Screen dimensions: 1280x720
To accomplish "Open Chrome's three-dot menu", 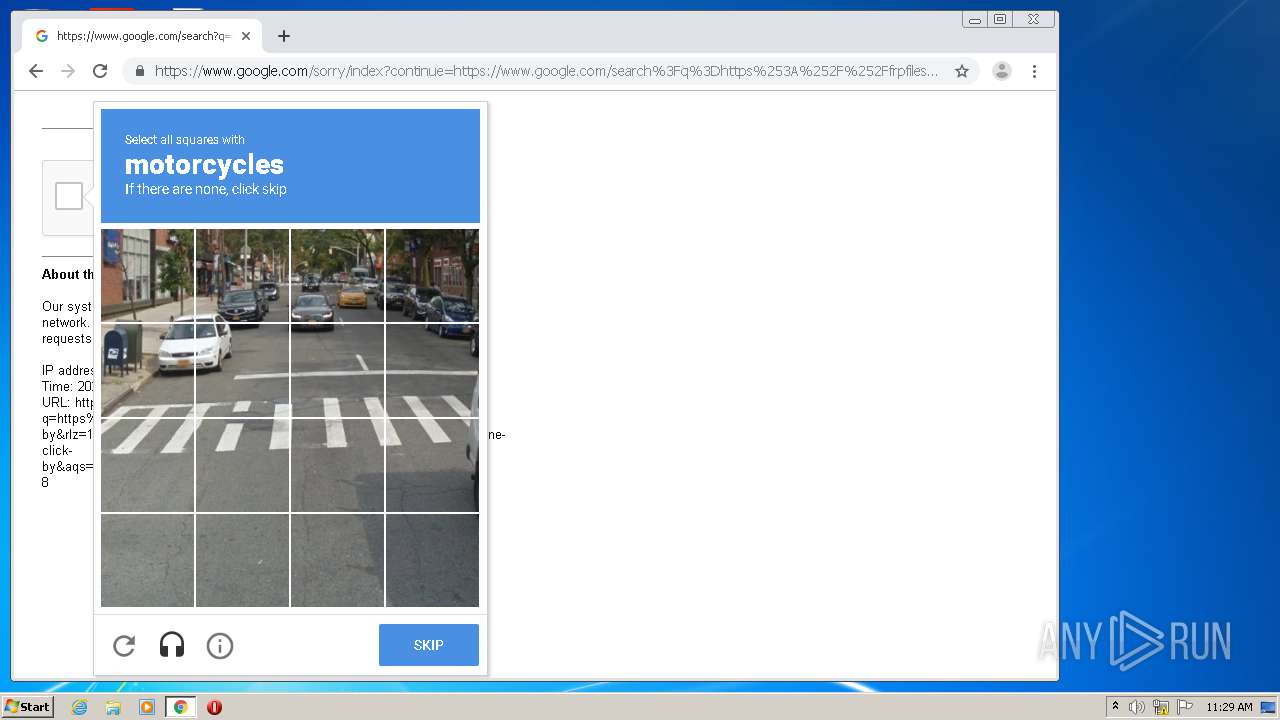I will click(x=1034, y=71).
